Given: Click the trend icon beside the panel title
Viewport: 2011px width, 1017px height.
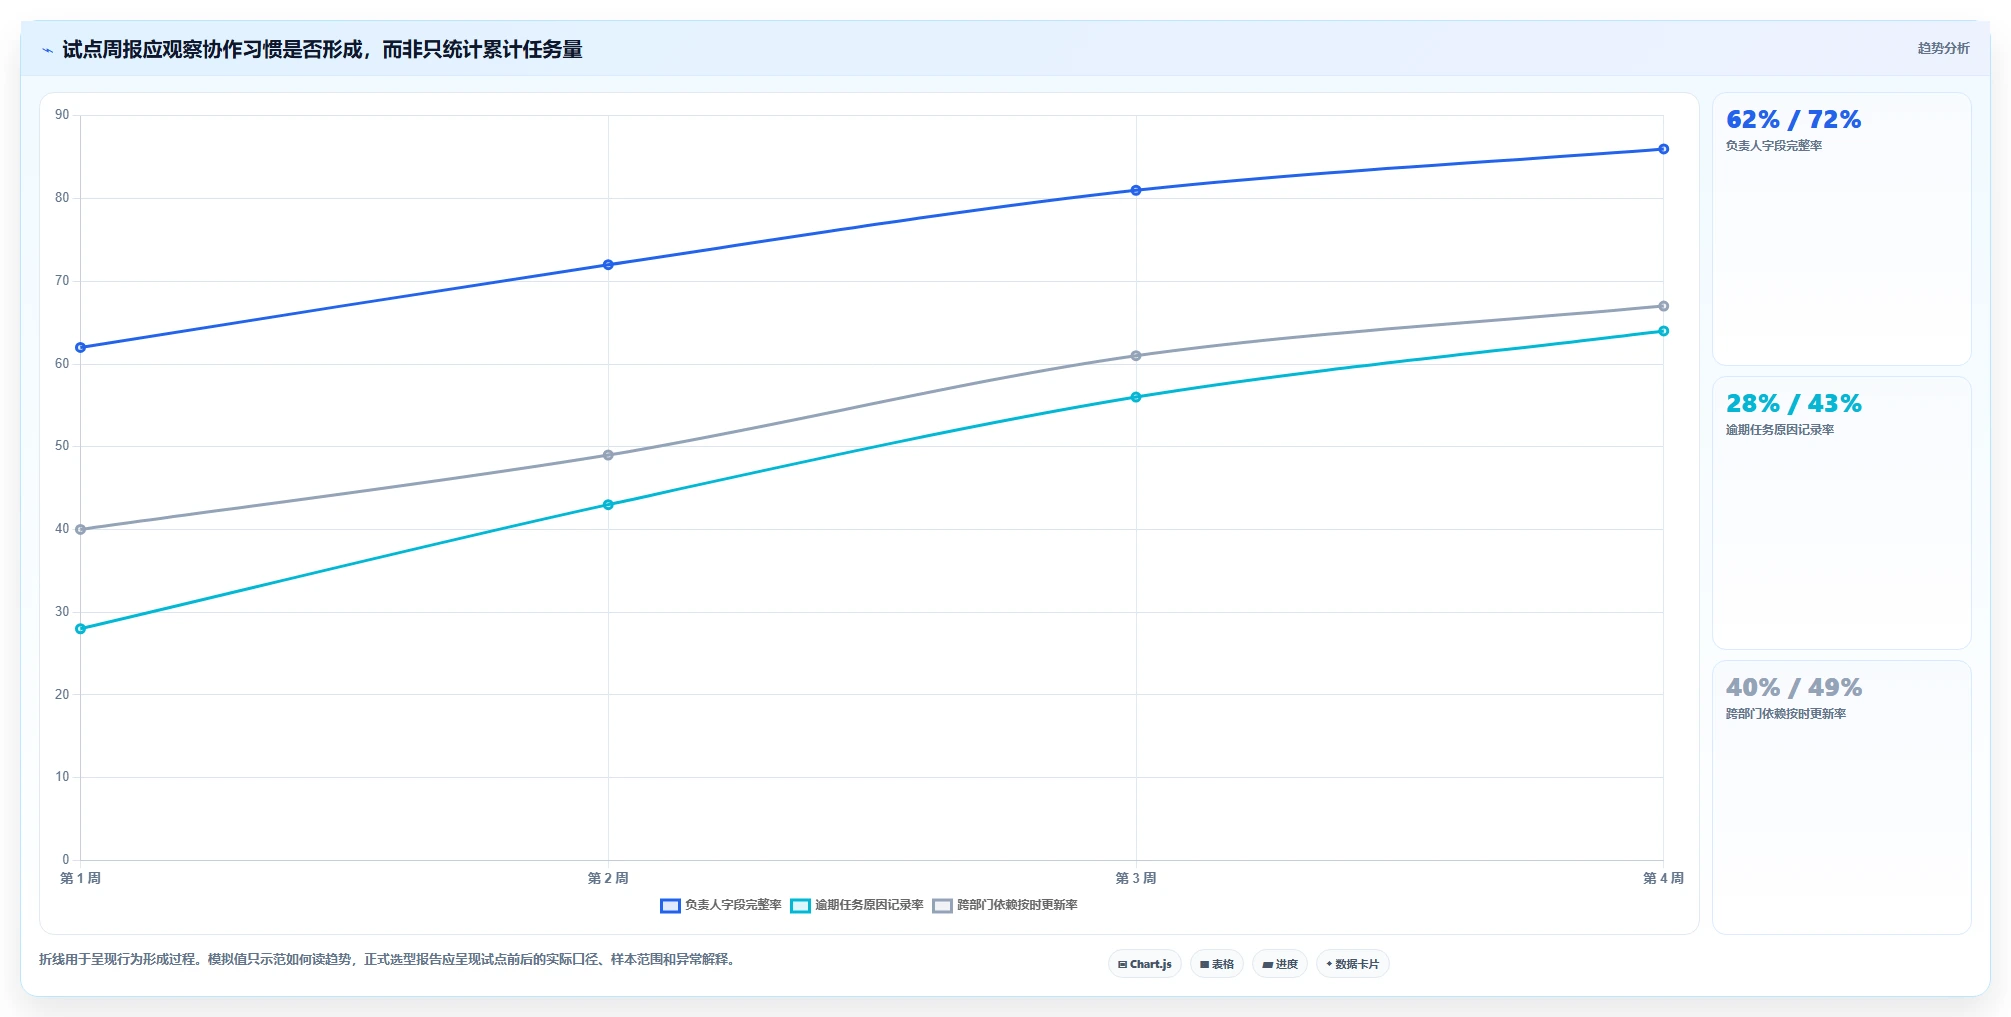Looking at the screenshot, I should point(47,50).
